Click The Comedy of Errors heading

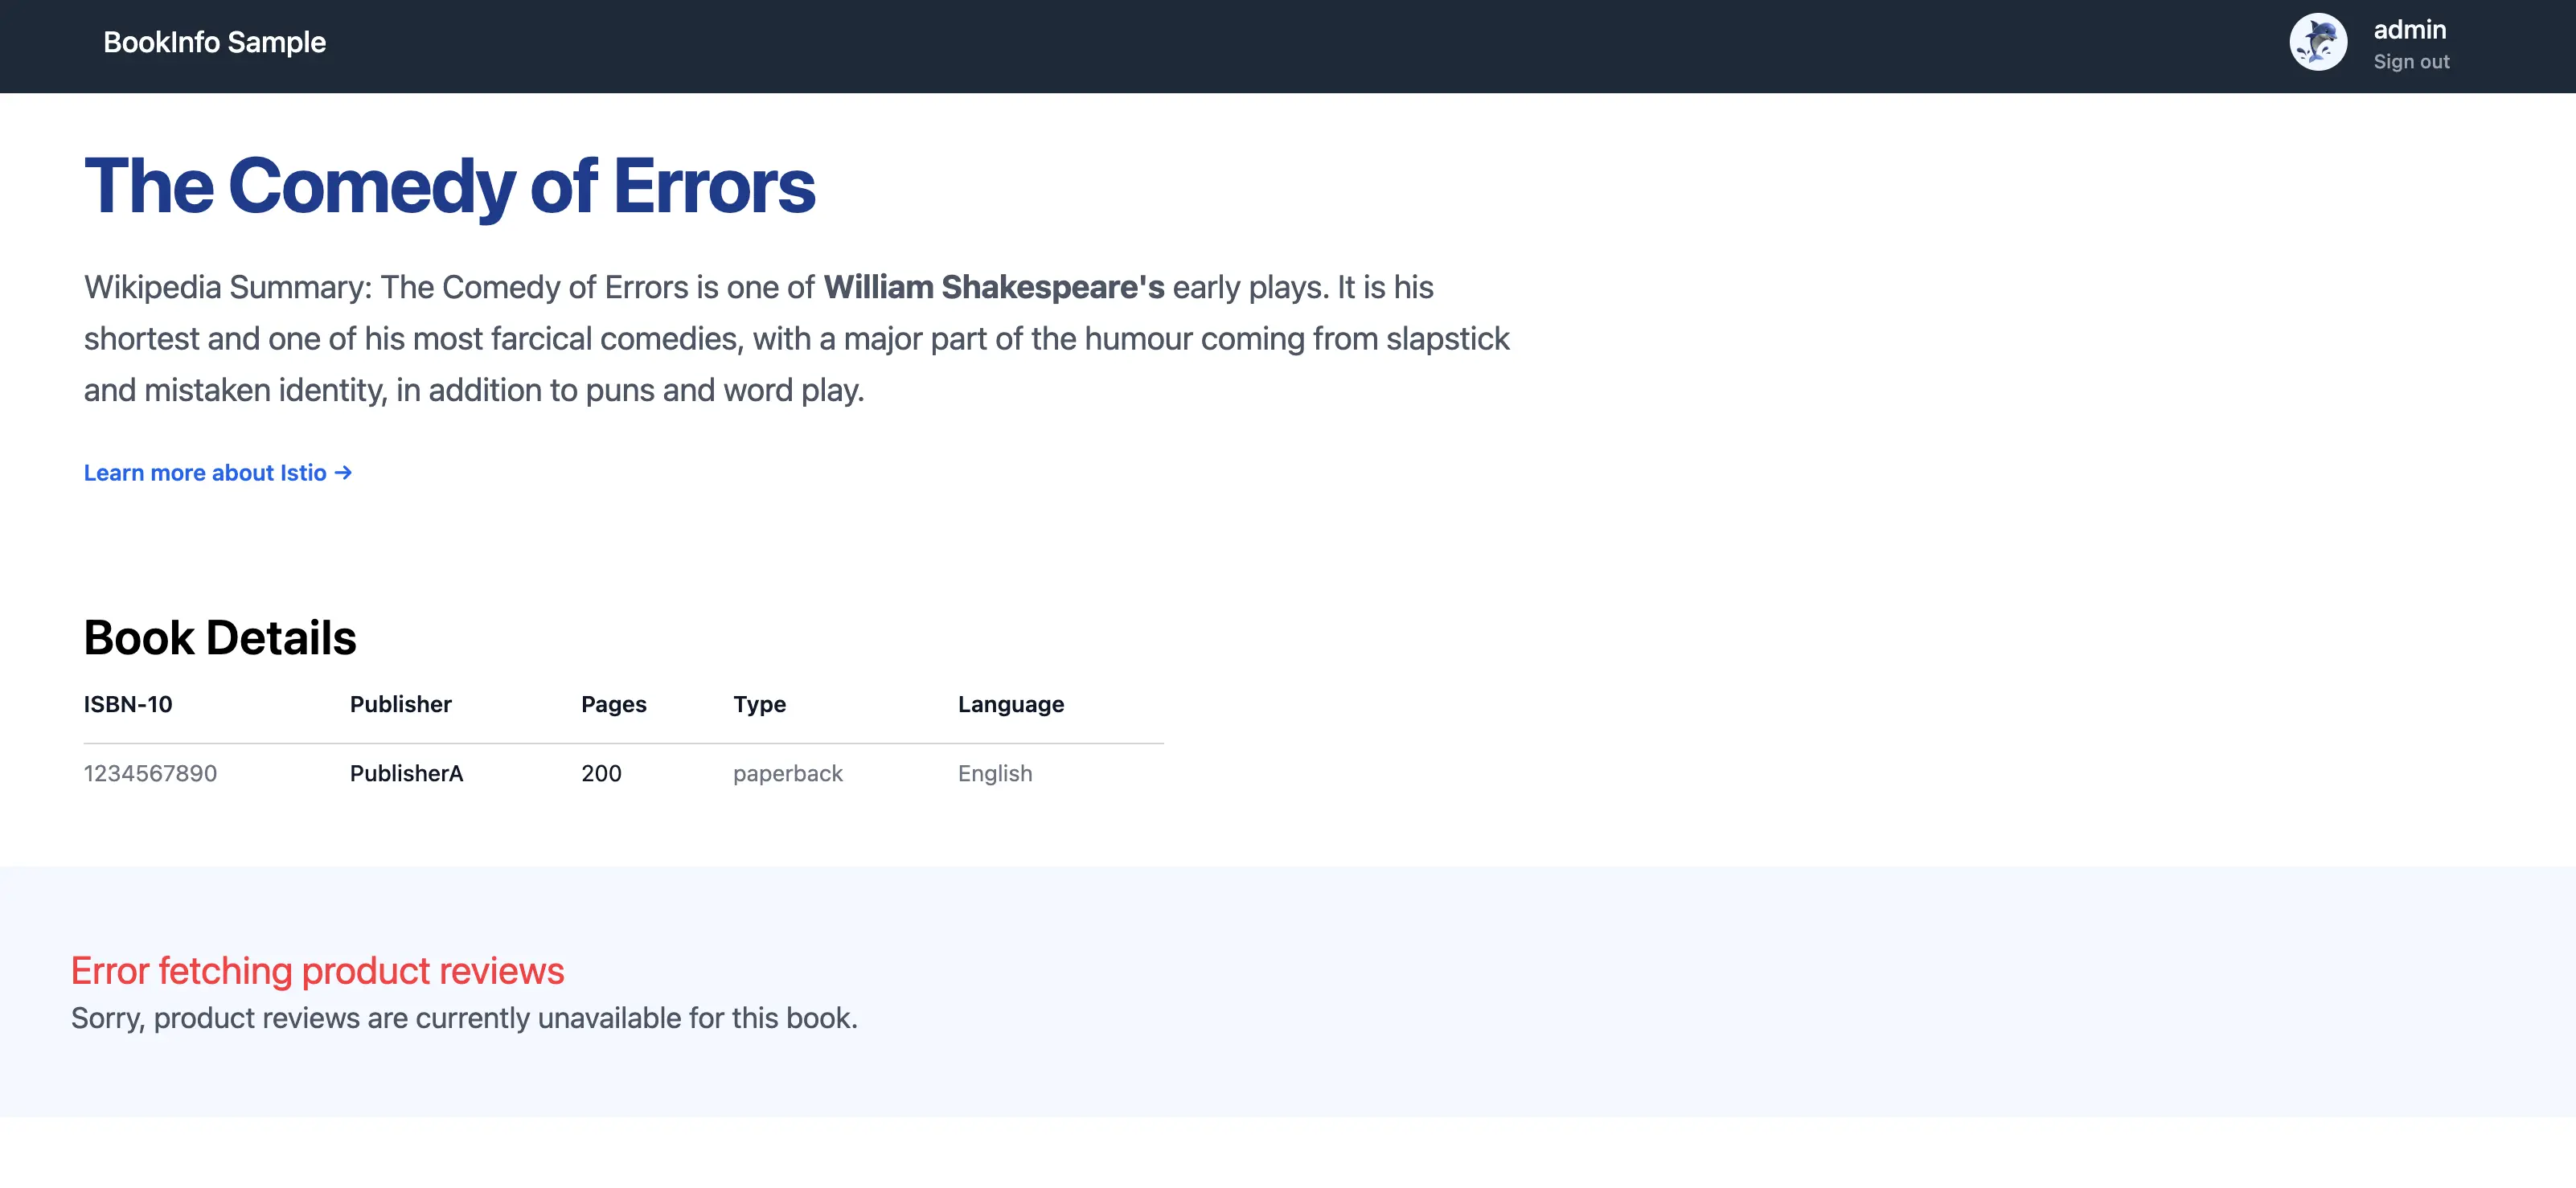[x=449, y=186]
